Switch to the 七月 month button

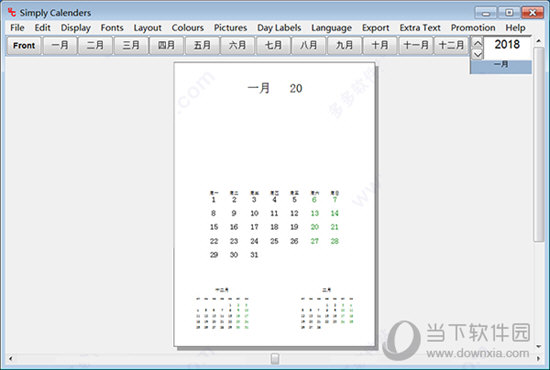click(273, 46)
